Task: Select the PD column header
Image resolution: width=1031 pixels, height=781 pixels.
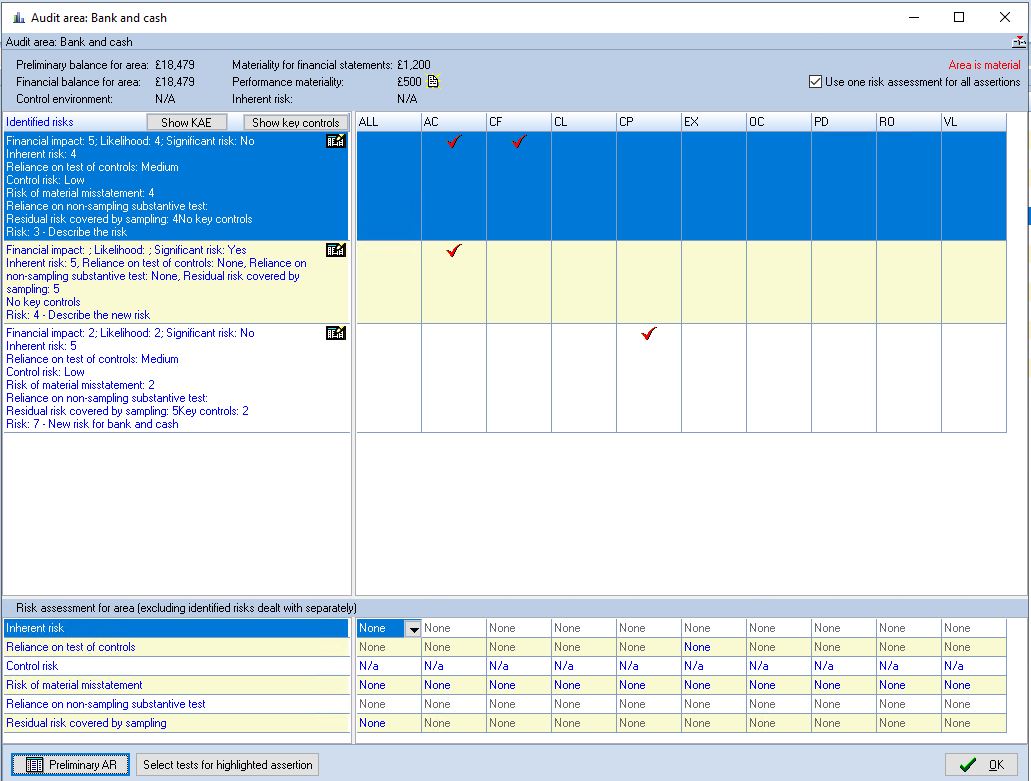Action: click(x=844, y=122)
